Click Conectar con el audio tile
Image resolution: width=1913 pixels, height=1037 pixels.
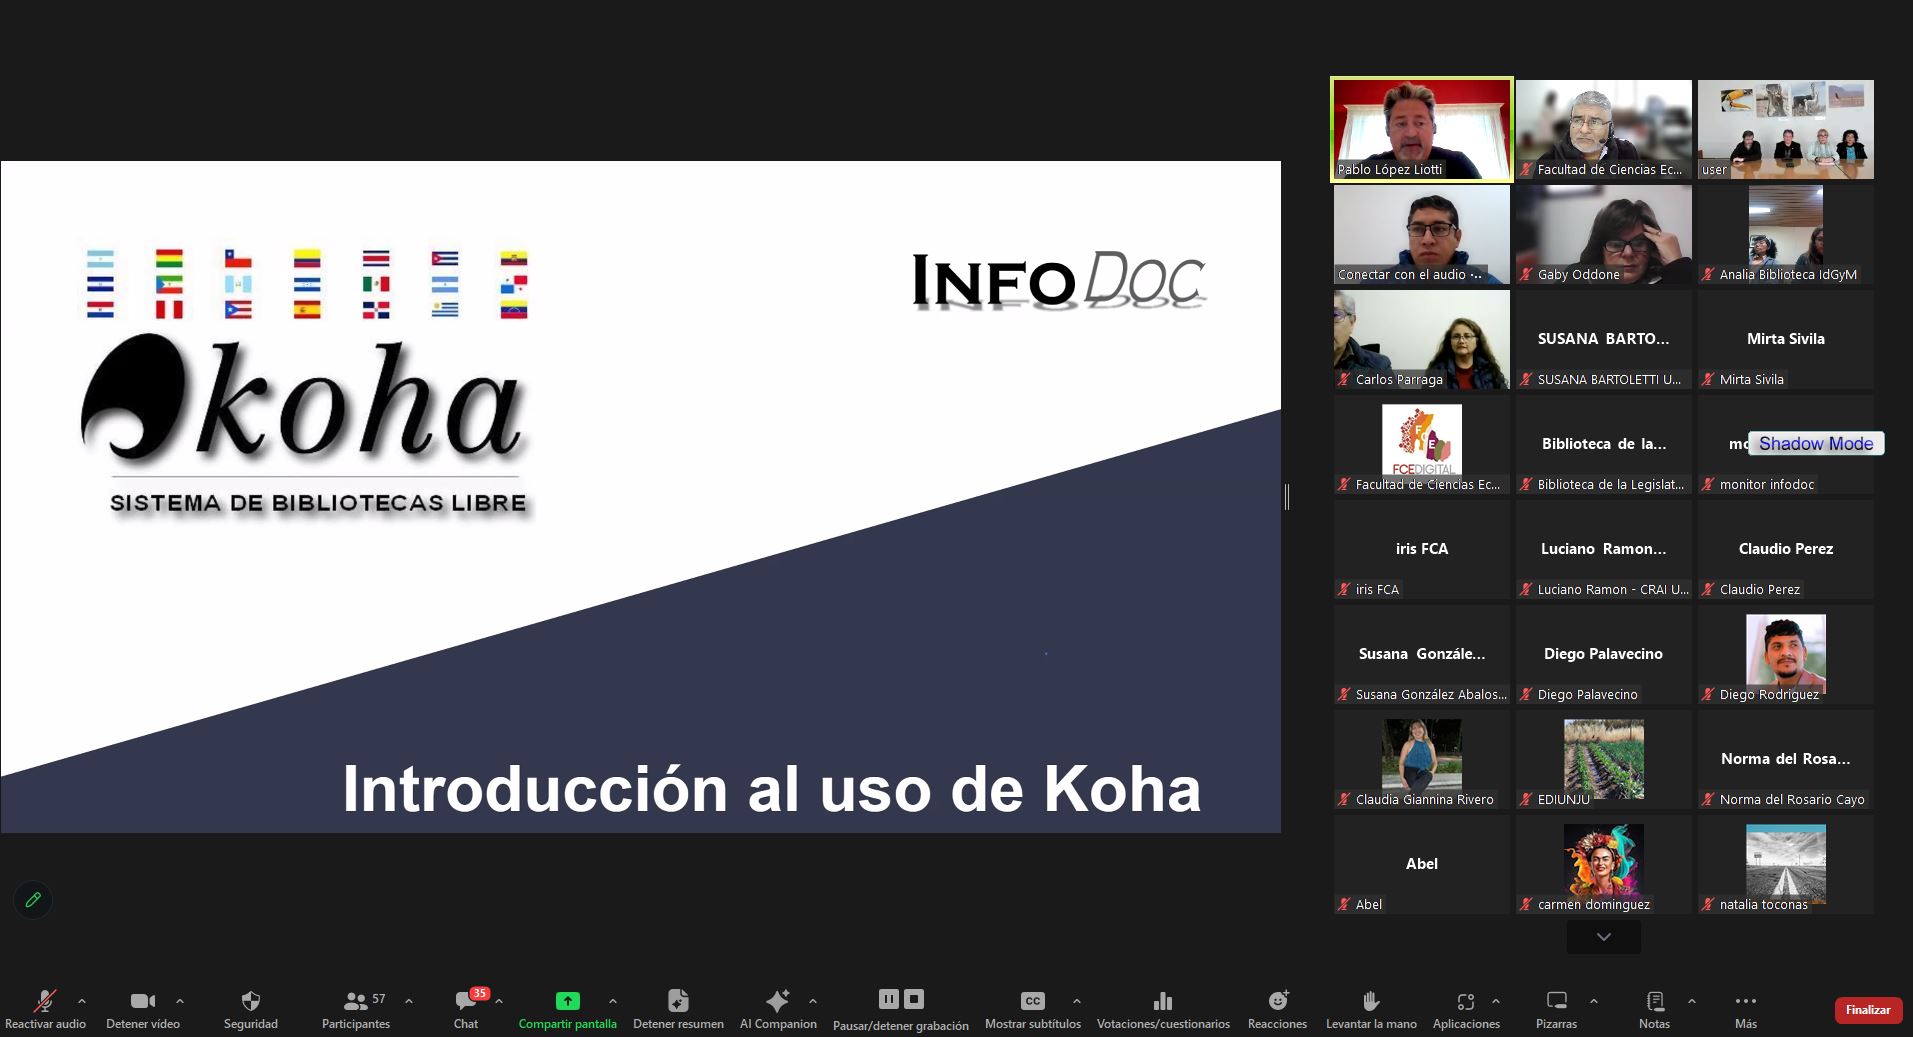pyautogui.click(x=1422, y=235)
